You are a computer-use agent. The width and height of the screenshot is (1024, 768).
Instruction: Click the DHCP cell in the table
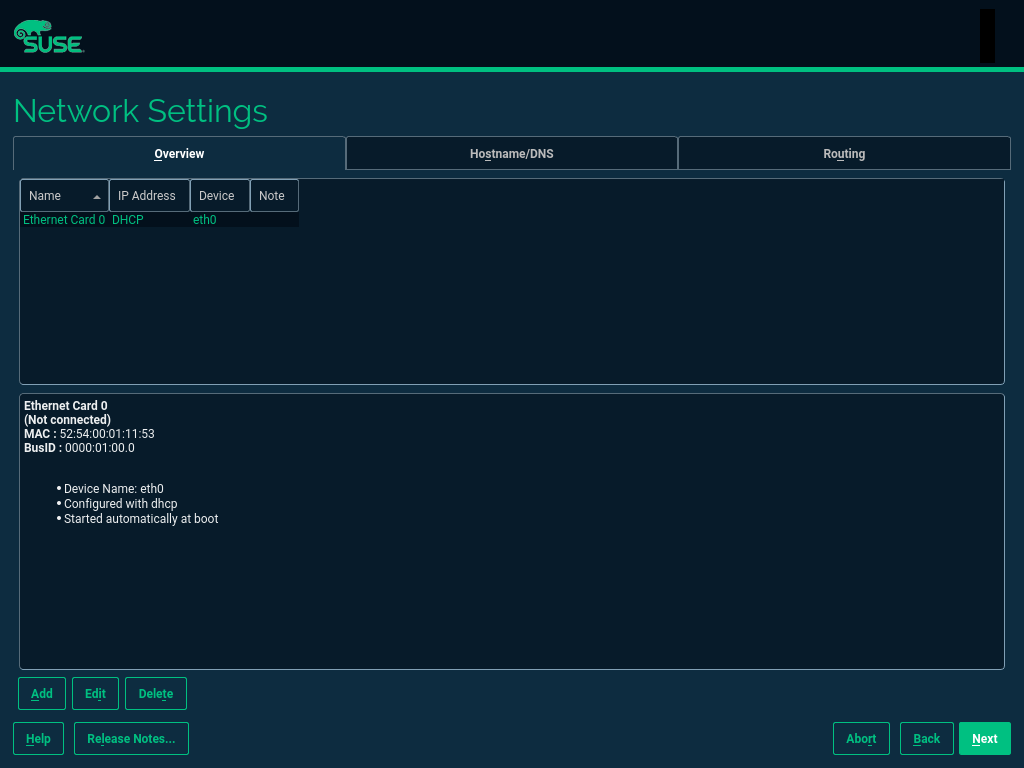tap(128, 220)
